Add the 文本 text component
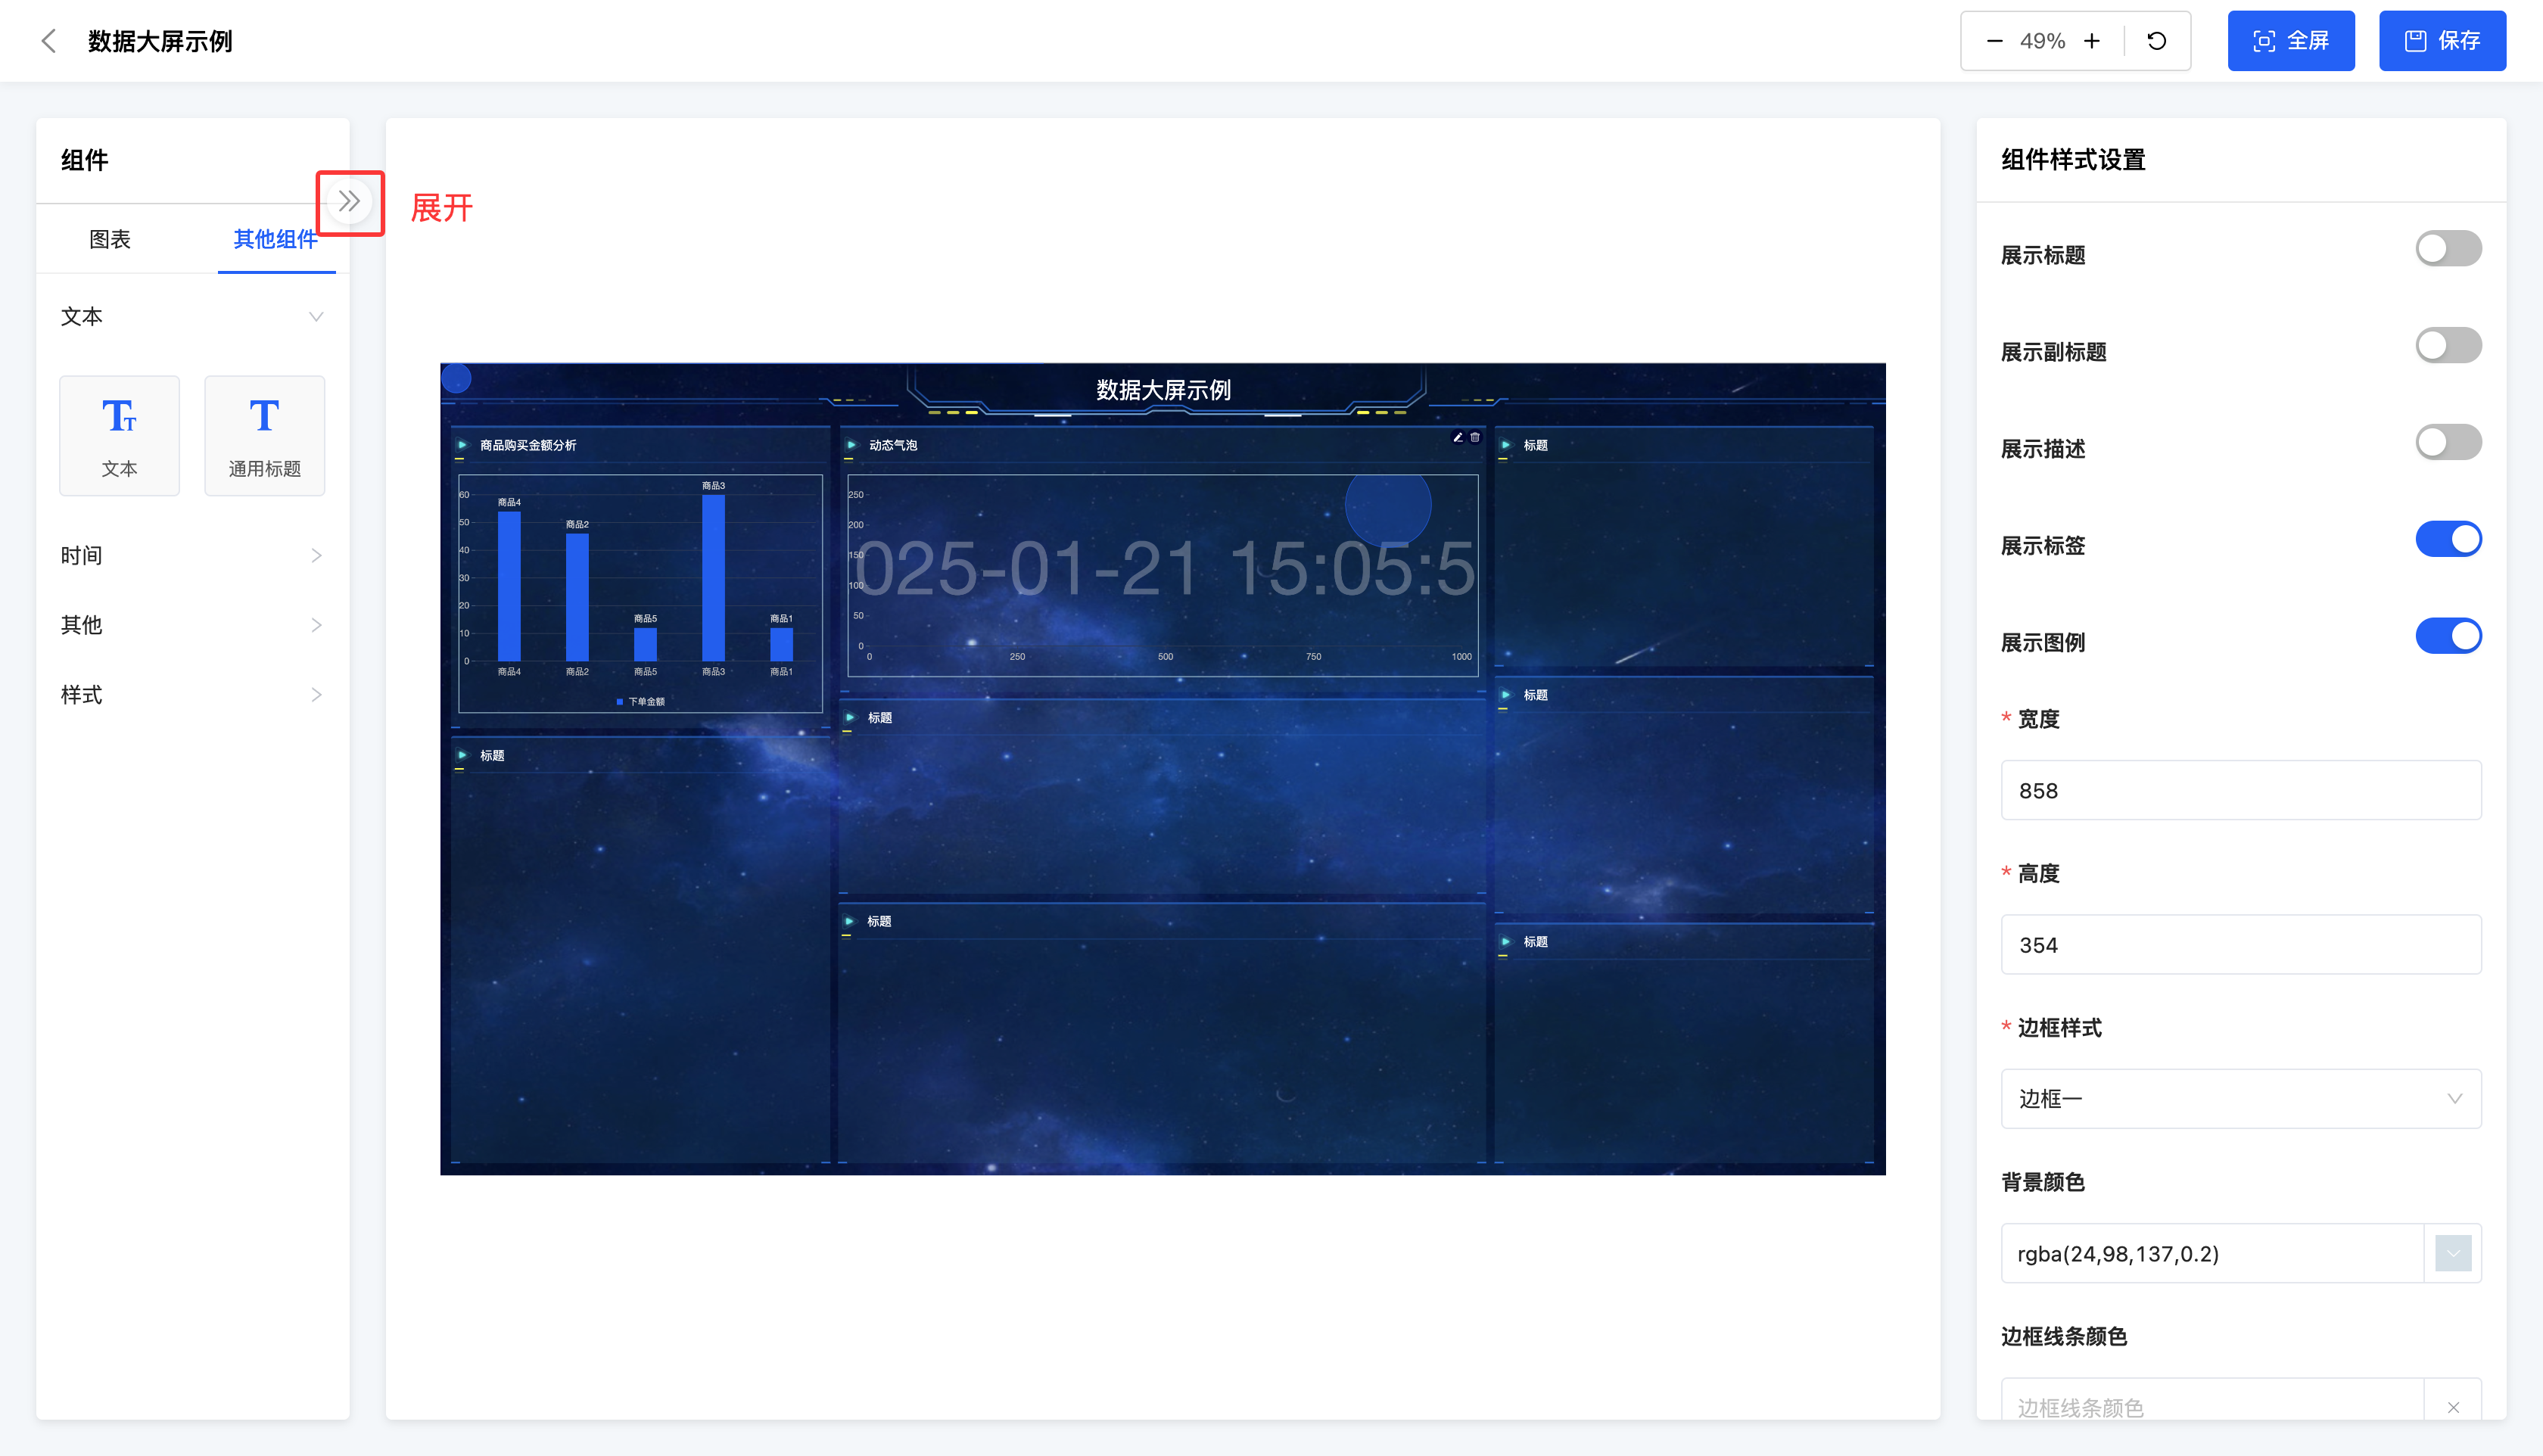Viewport: 2543px width, 1456px height. [x=119, y=436]
